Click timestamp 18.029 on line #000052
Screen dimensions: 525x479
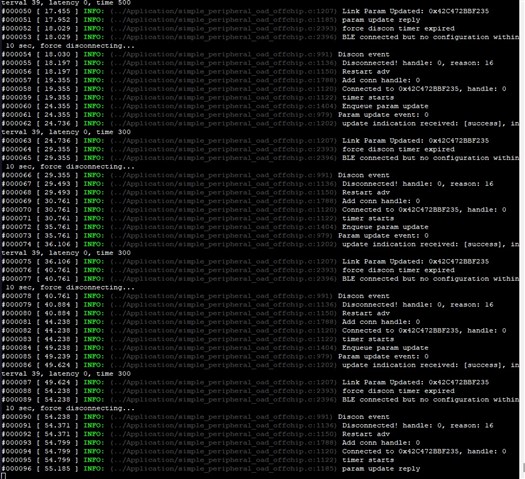click(57, 29)
